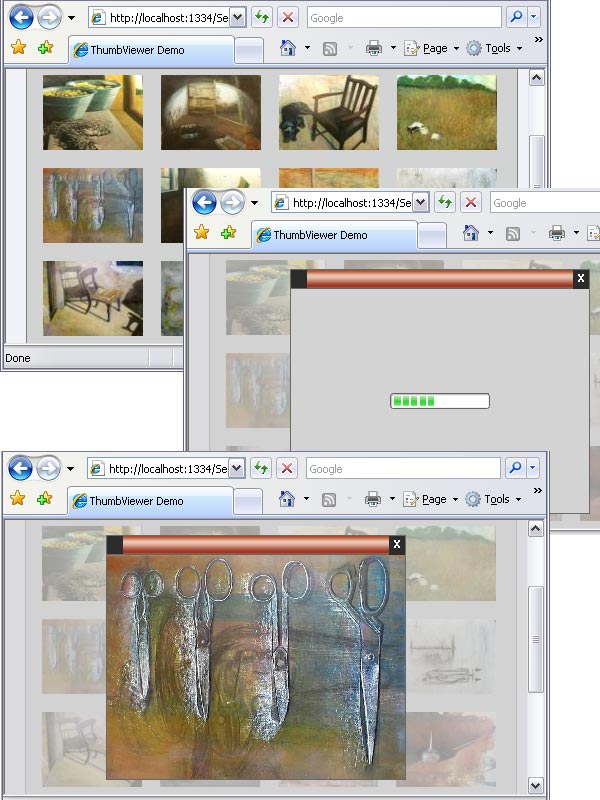Click Refresh icon in middle browser window
600x800 pixels.
445,203
